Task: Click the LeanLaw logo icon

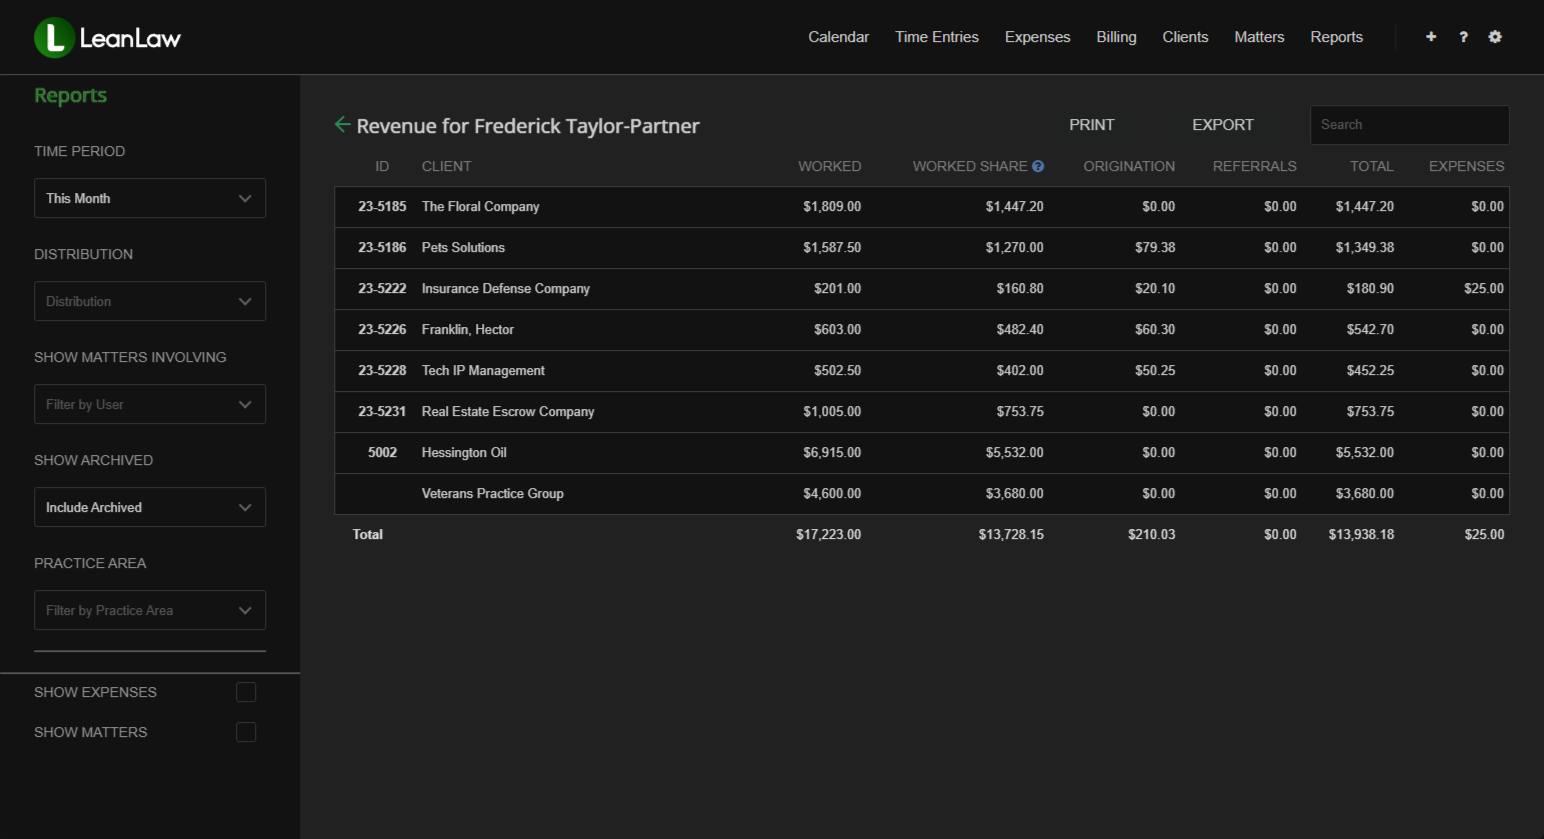Action: (54, 38)
